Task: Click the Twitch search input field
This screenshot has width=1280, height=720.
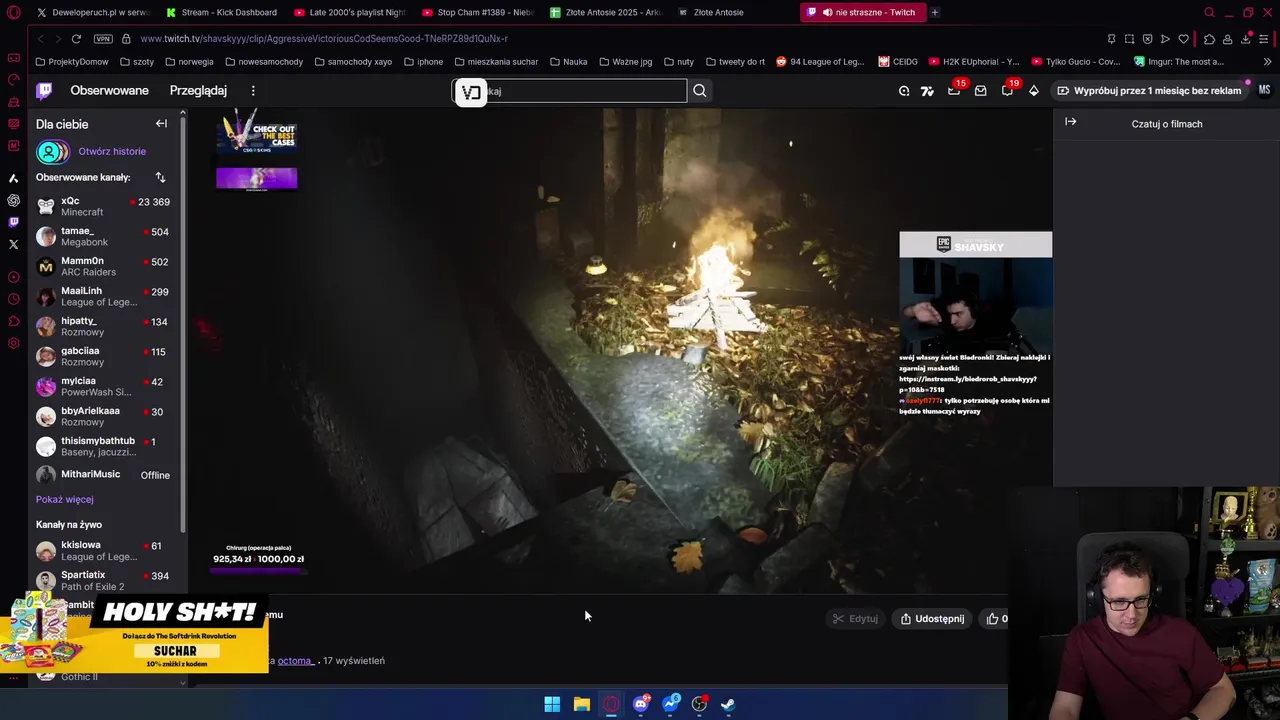Action: (x=570, y=91)
